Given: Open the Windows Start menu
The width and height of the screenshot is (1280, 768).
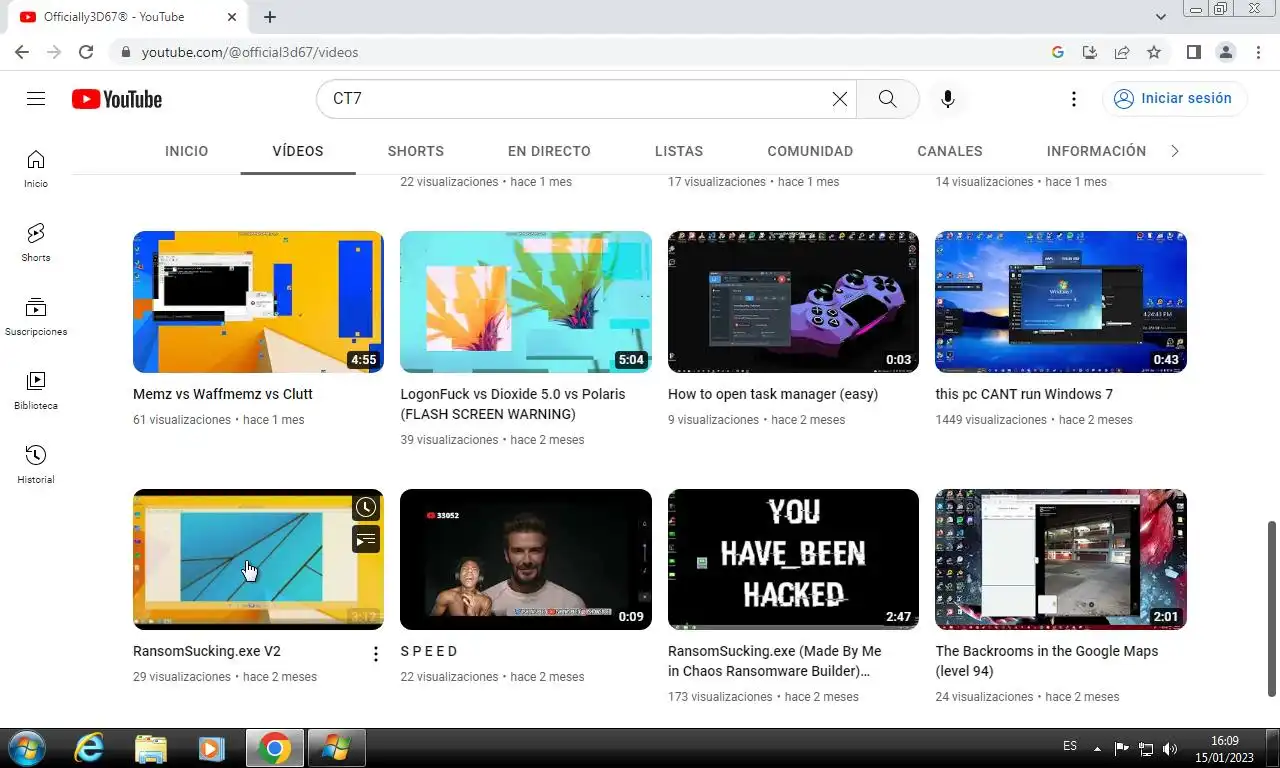Looking at the screenshot, I should point(25,748).
